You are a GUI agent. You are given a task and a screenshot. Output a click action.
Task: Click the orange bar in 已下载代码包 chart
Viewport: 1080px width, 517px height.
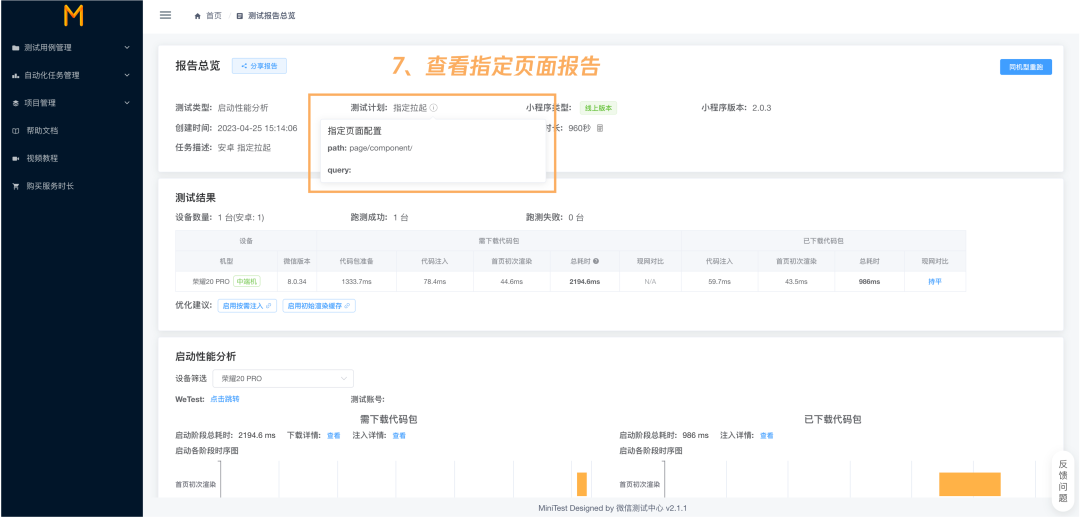(x=969, y=484)
